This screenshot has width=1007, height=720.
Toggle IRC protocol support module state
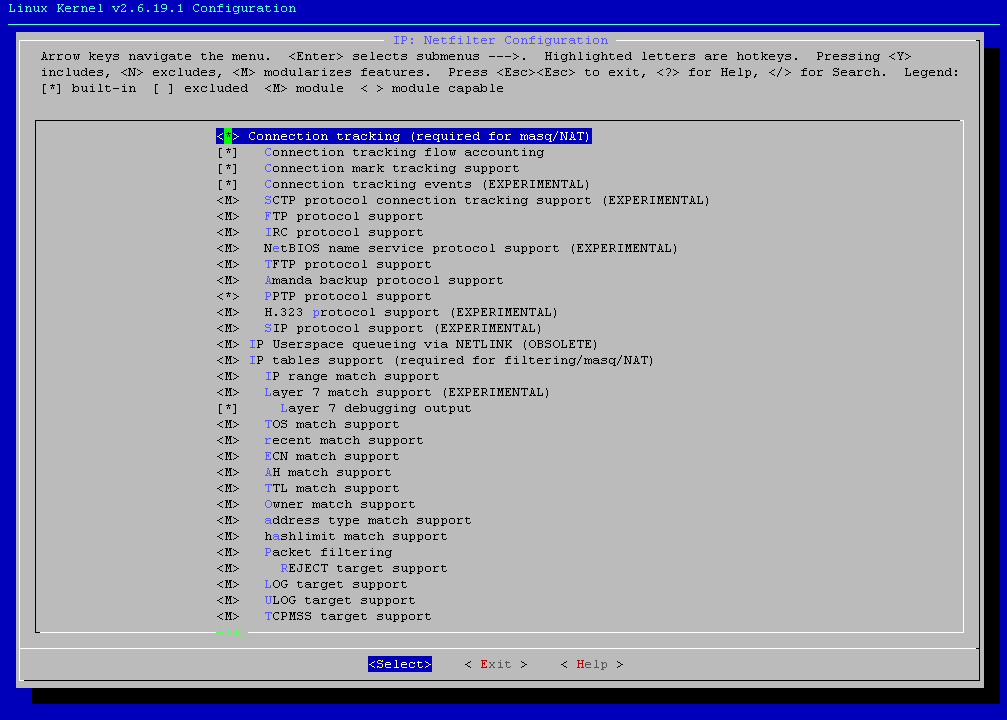[227, 233]
